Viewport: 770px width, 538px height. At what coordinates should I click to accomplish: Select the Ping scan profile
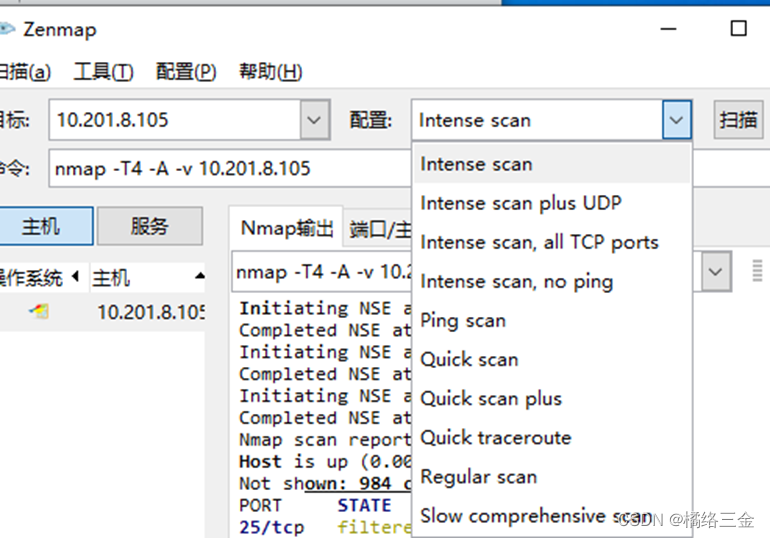[x=552, y=321]
